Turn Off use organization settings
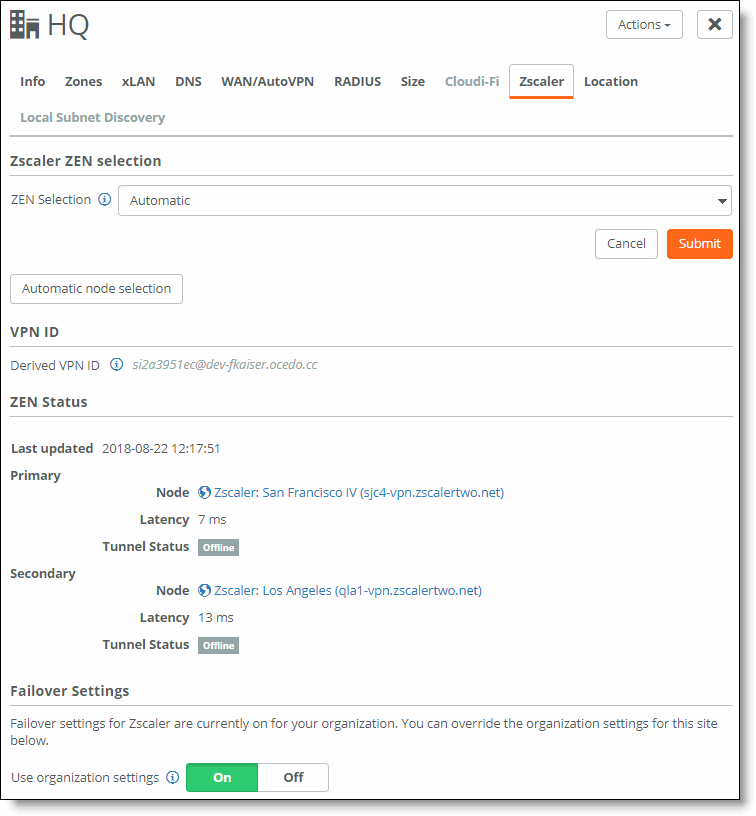The height and width of the screenshot is (816, 756). coord(293,777)
